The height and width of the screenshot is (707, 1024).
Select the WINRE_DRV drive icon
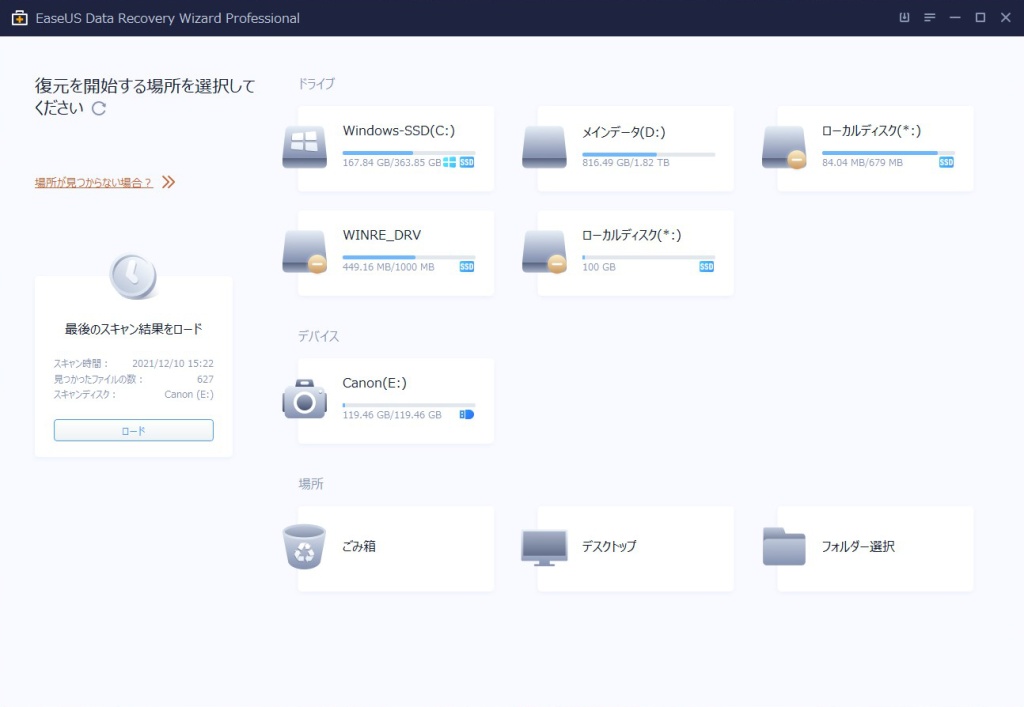pos(304,252)
